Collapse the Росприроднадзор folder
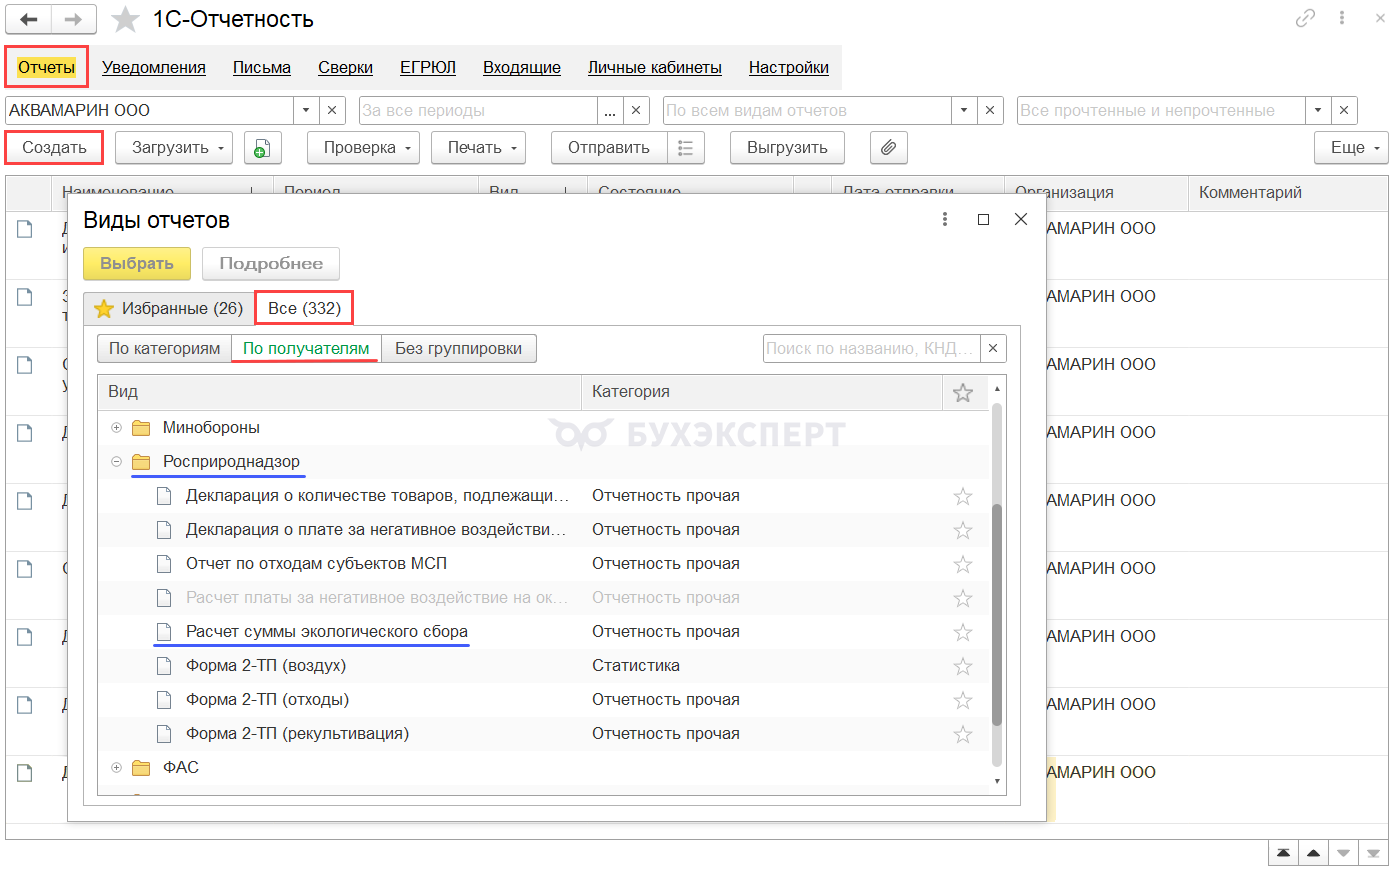 (x=117, y=462)
